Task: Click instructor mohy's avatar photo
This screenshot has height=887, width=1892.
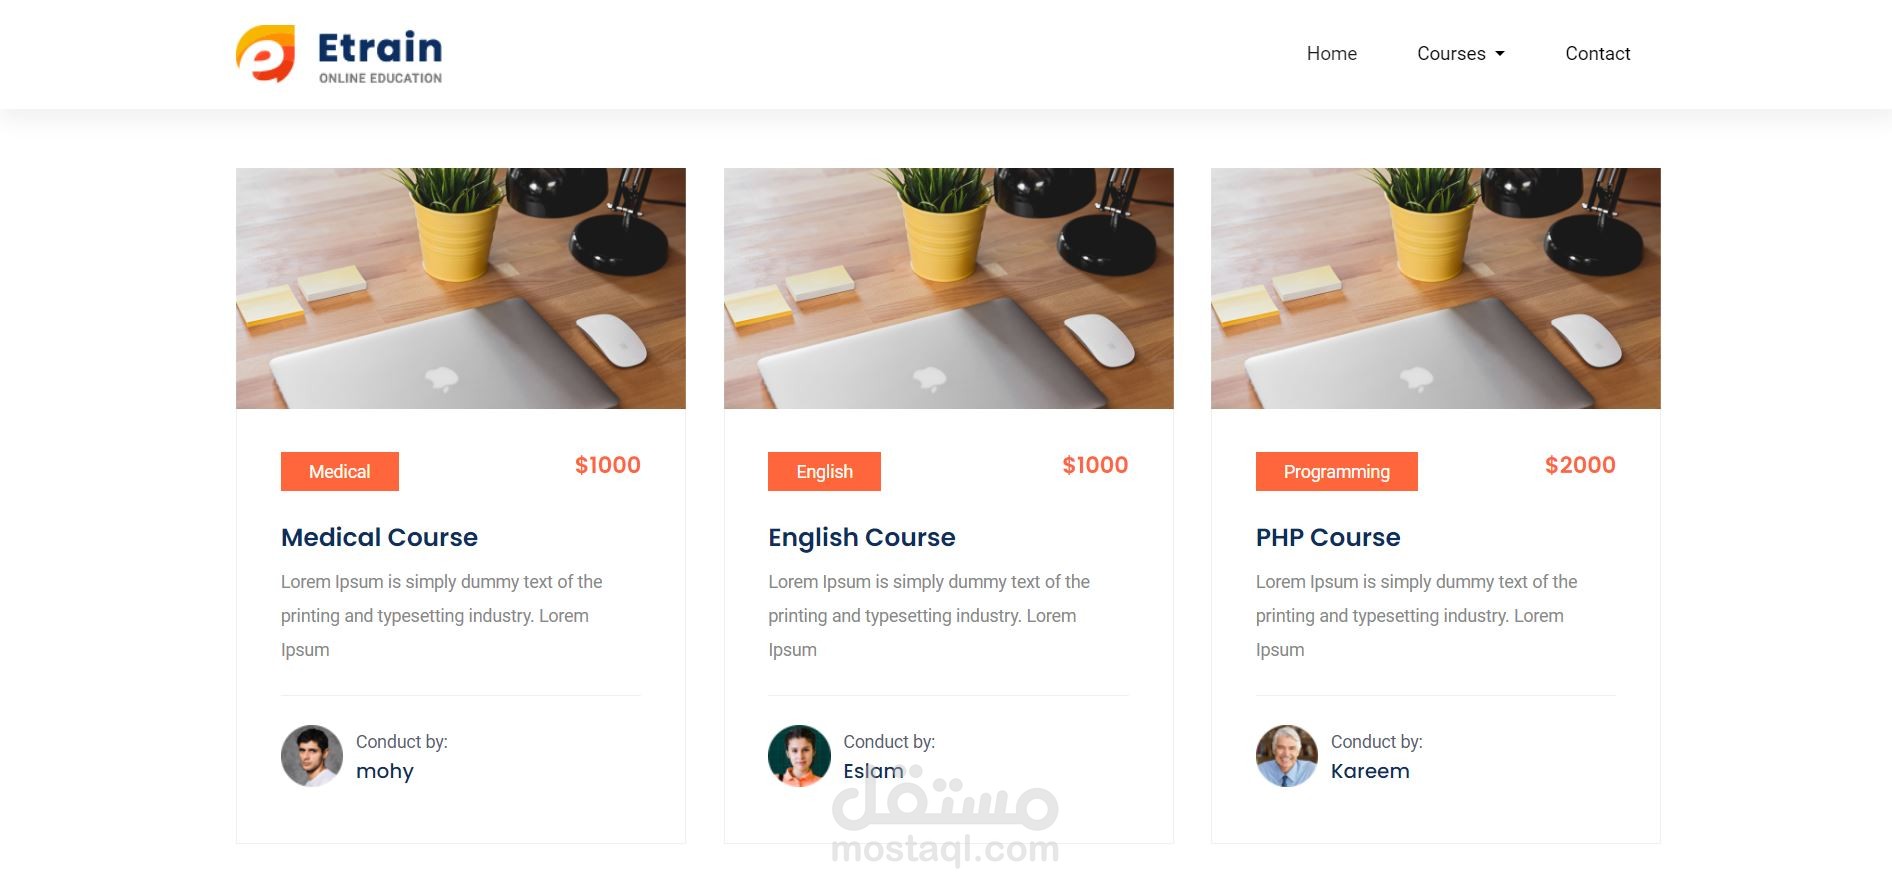Action: tap(312, 756)
